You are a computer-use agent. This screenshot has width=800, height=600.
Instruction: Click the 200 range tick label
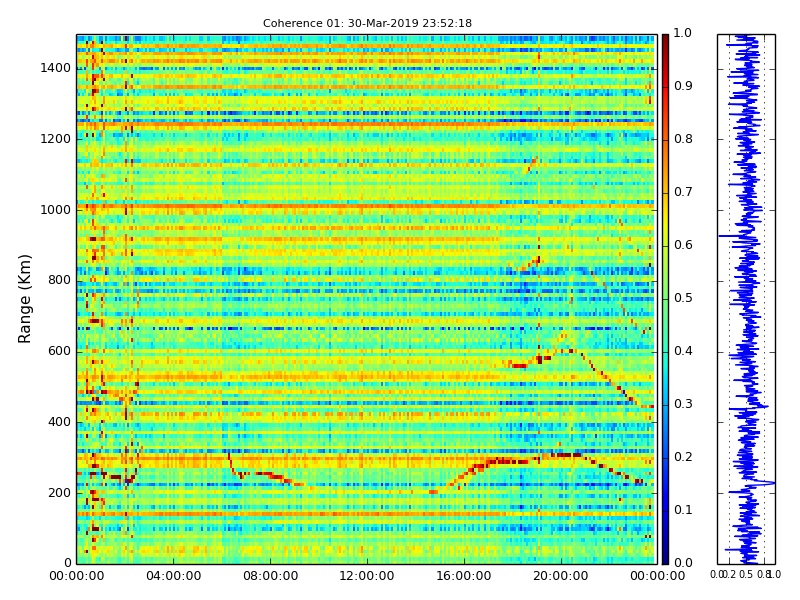click(59, 493)
